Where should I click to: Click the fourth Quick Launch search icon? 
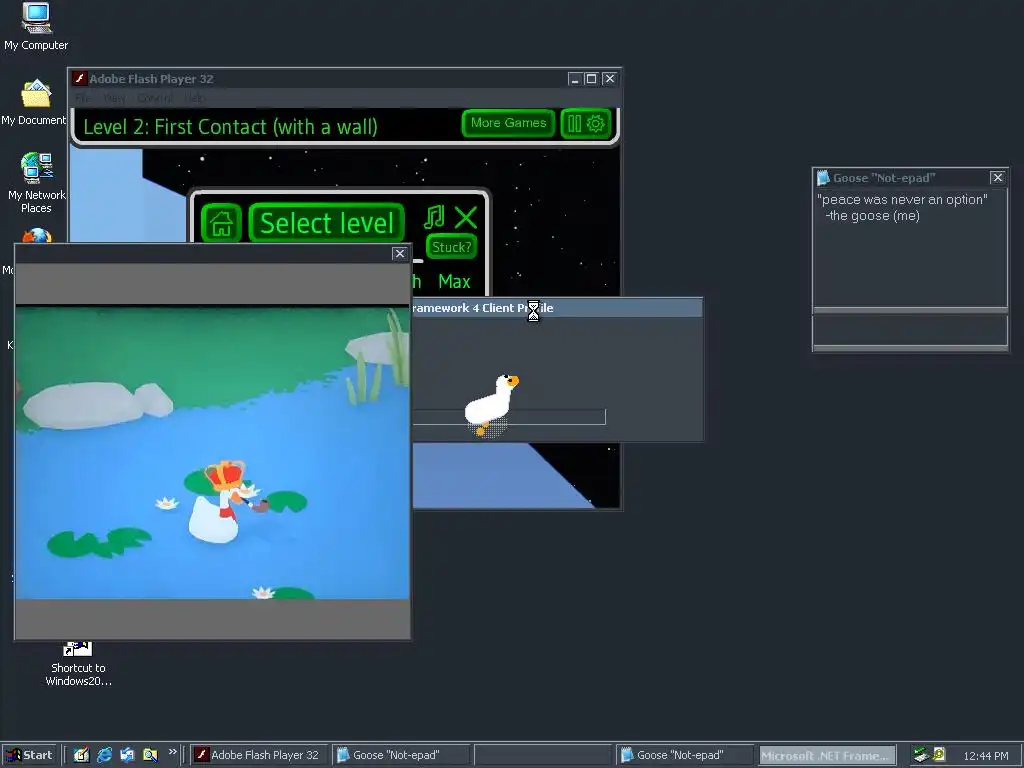pyautogui.click(x=150, y=755)
